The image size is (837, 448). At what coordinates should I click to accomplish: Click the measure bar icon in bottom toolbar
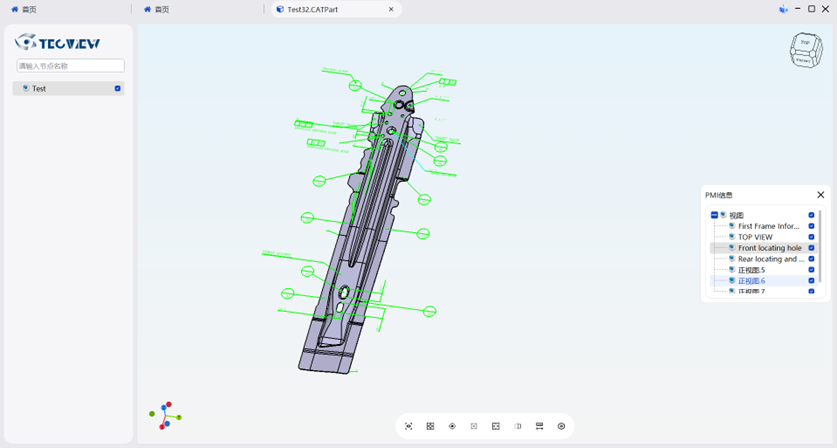pyautogui.click(x=540, y=426)
